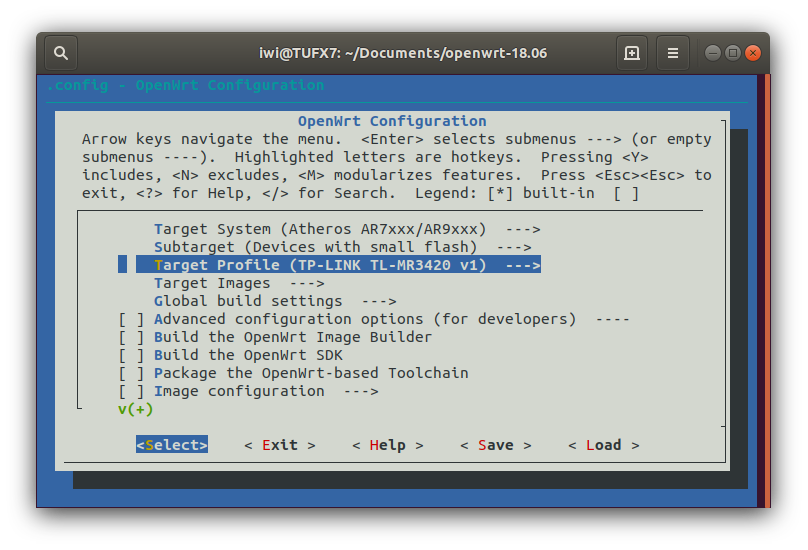Select Subtarget (Devices with small flash) entry
This screenshot has height=550, width=808.
[343, 247]
